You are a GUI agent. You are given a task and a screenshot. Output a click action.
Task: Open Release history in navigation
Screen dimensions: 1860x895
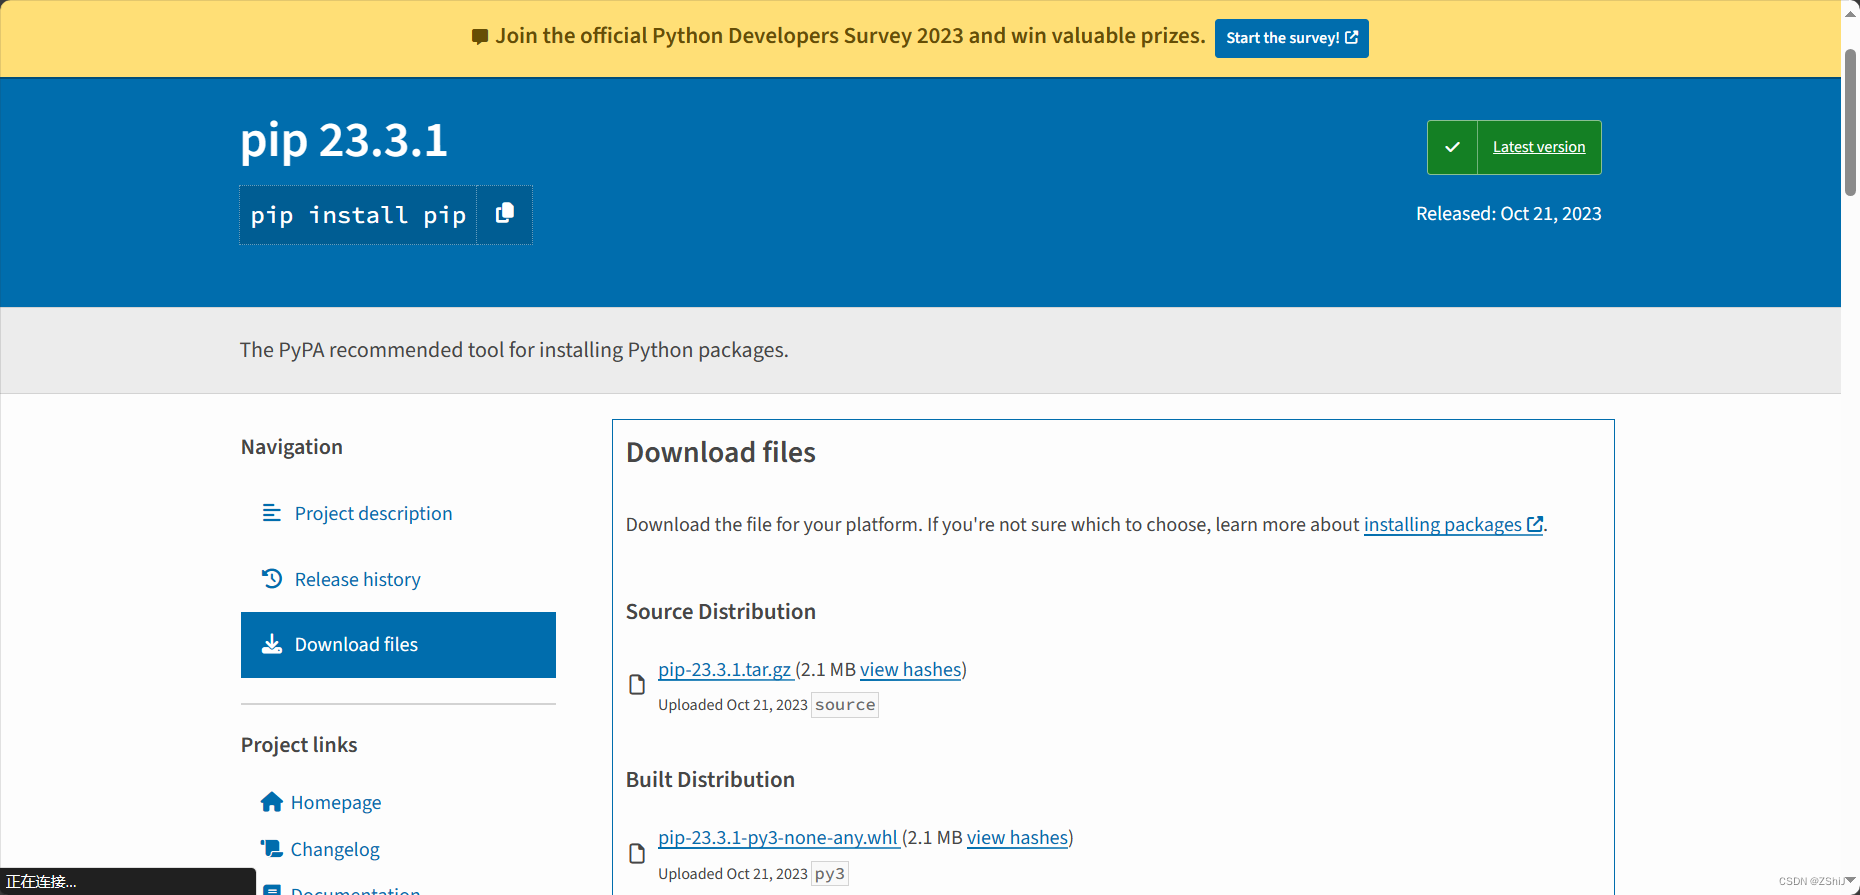coord(357,579)
